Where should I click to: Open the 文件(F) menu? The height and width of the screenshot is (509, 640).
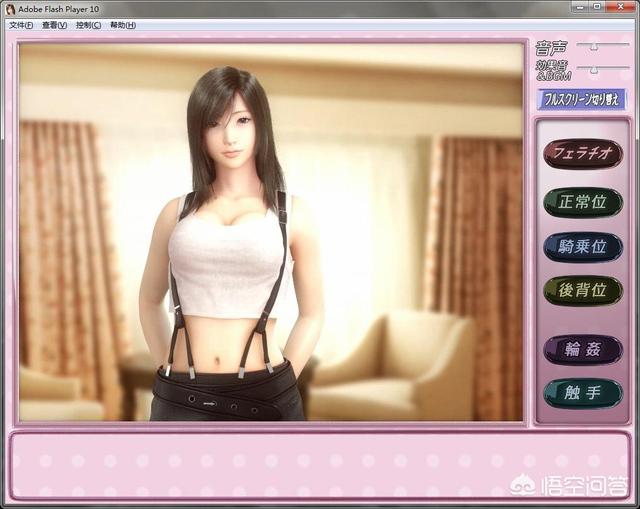[21, 25]
